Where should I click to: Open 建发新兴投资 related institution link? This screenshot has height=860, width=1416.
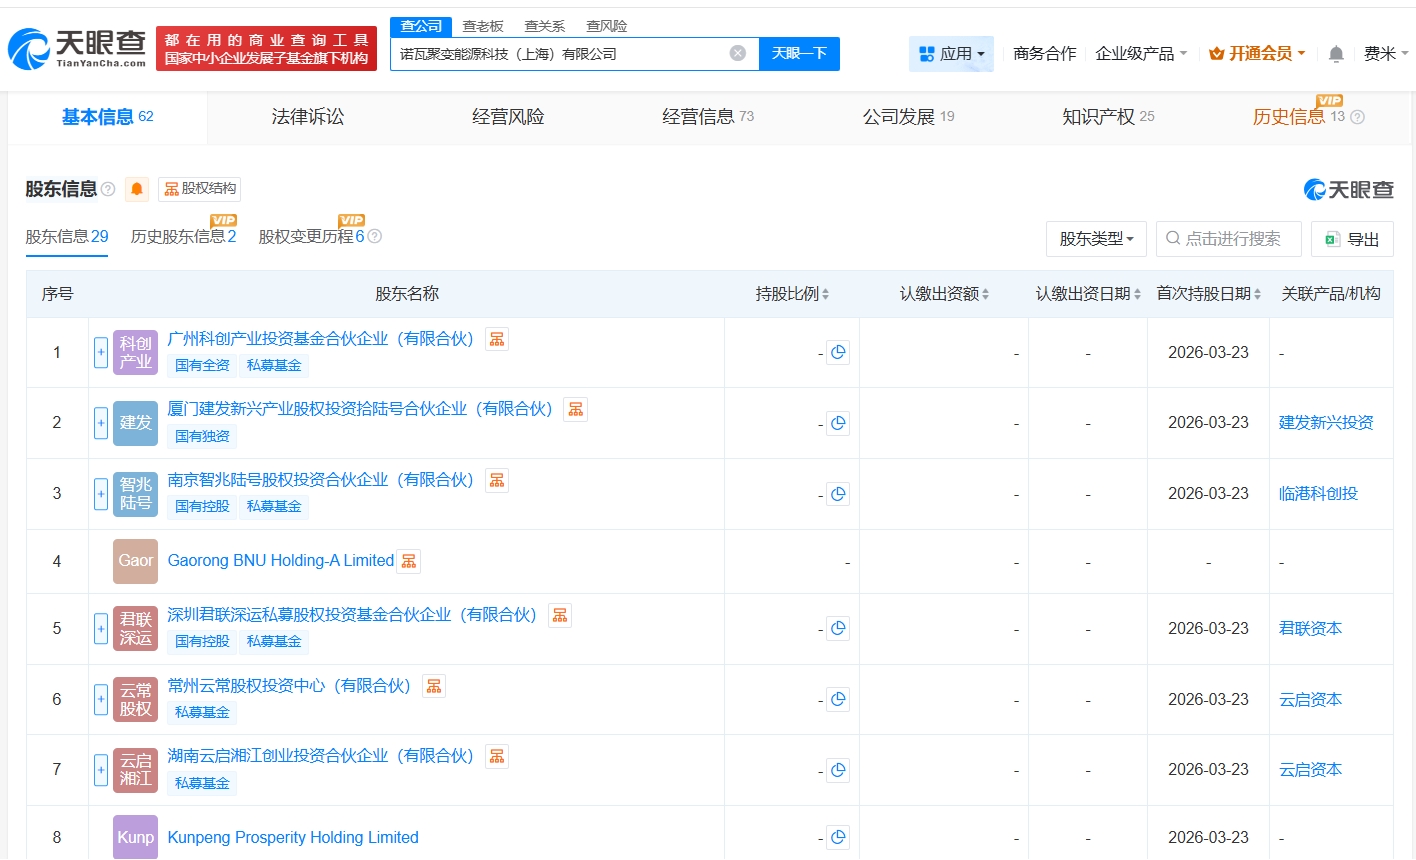pyautogui.click(x=1326, y=423)
